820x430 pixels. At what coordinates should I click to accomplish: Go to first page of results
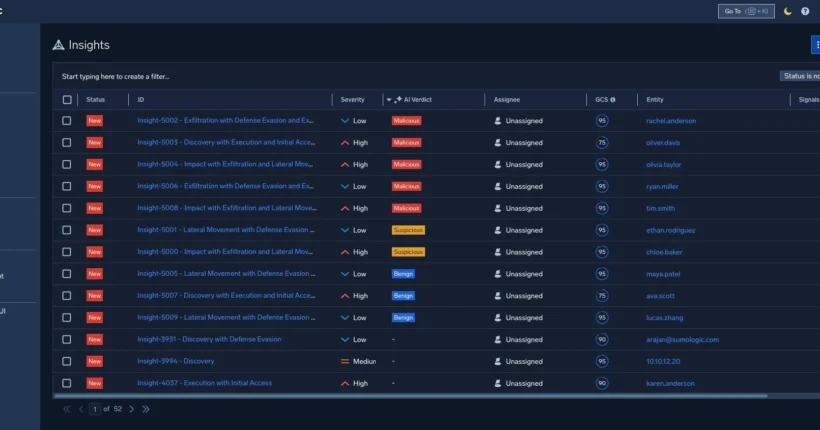tap(66, 409)
